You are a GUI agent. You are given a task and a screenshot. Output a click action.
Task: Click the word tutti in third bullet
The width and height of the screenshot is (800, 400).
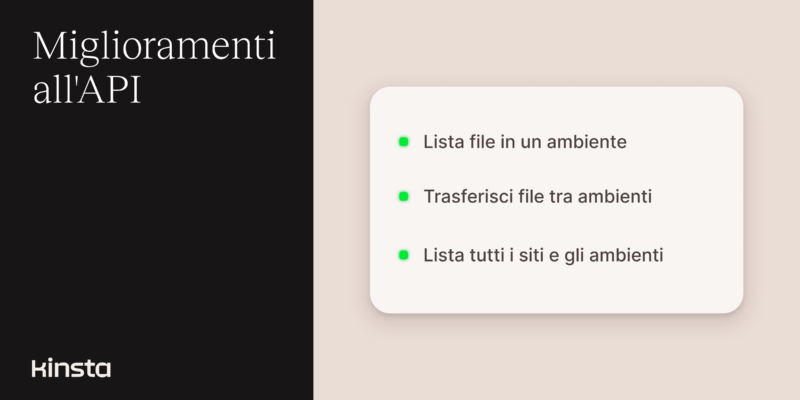(488, 255)
